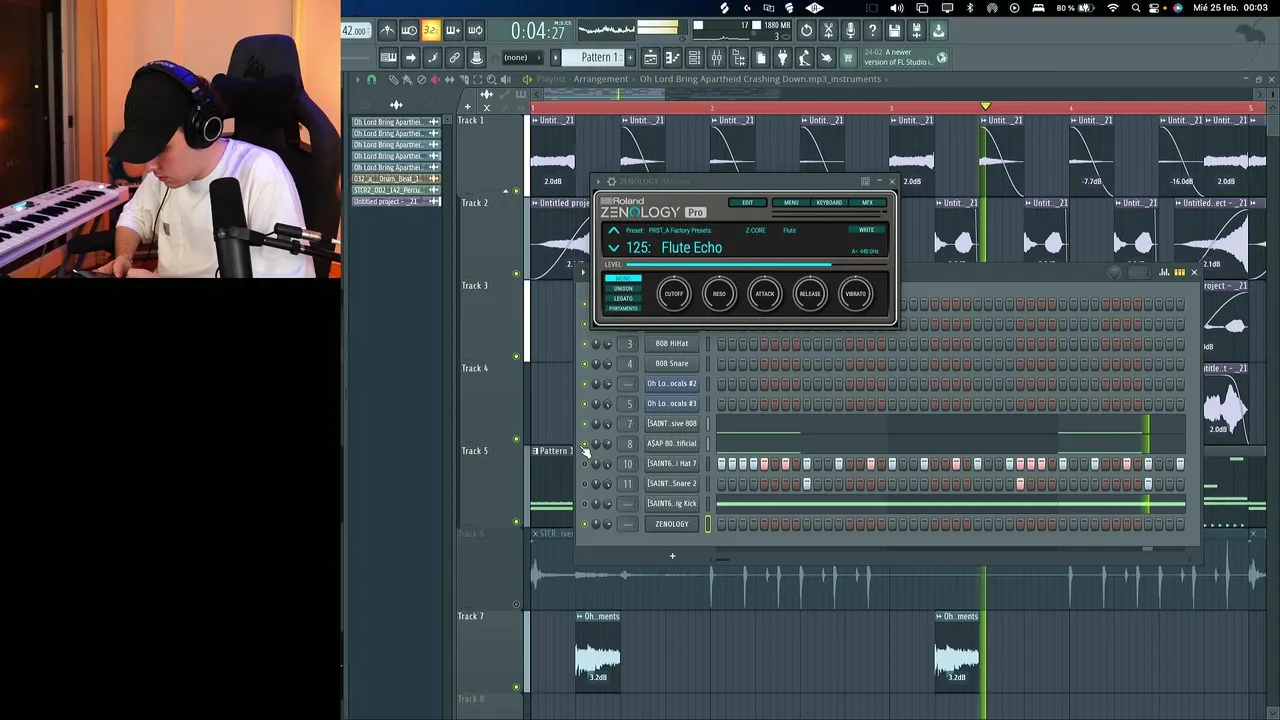
Task: Click the gear icon in ZENOLOGY window title
Action: click(611, 182)
